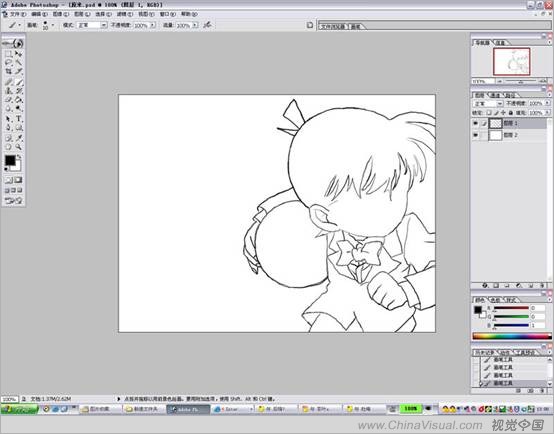
Task: Delete state using History panel trash icon
Action: point(542,391)
